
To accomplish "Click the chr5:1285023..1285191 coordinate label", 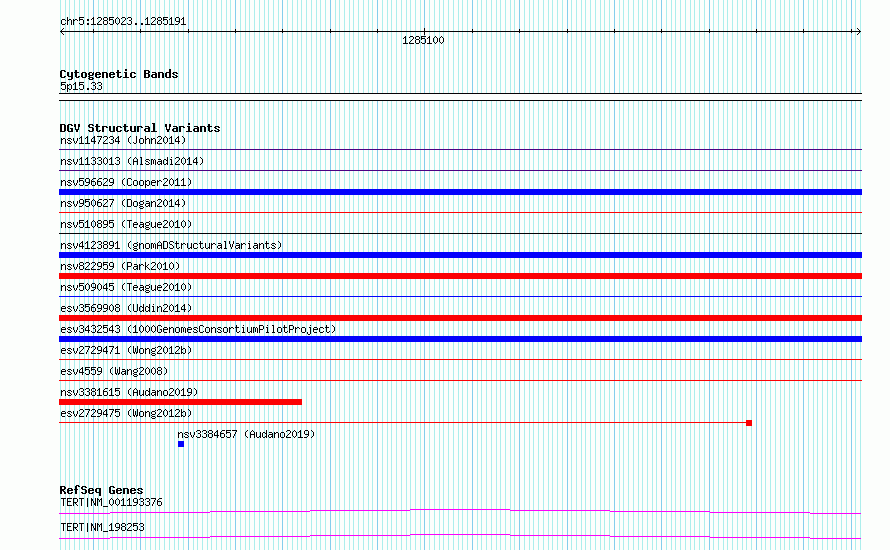I will (123, 21).
